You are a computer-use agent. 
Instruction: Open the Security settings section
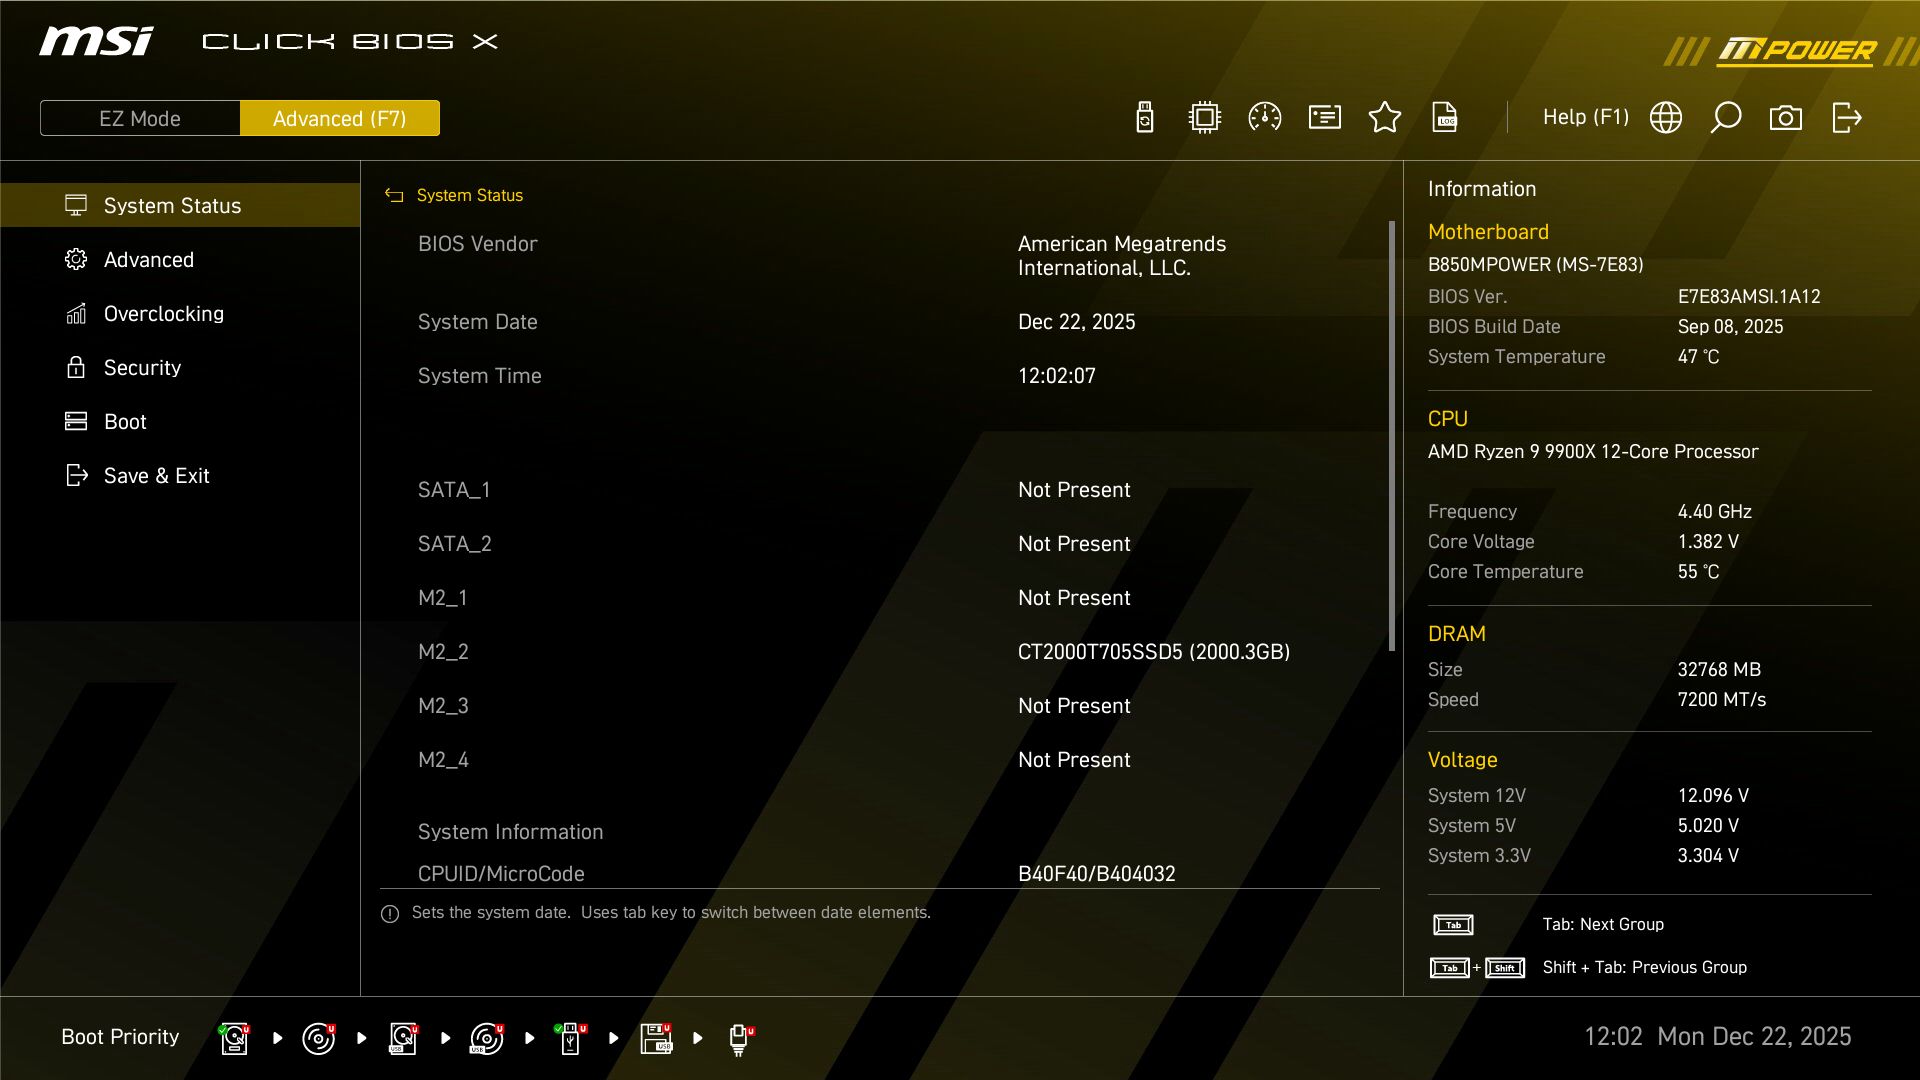coord(142,367)
